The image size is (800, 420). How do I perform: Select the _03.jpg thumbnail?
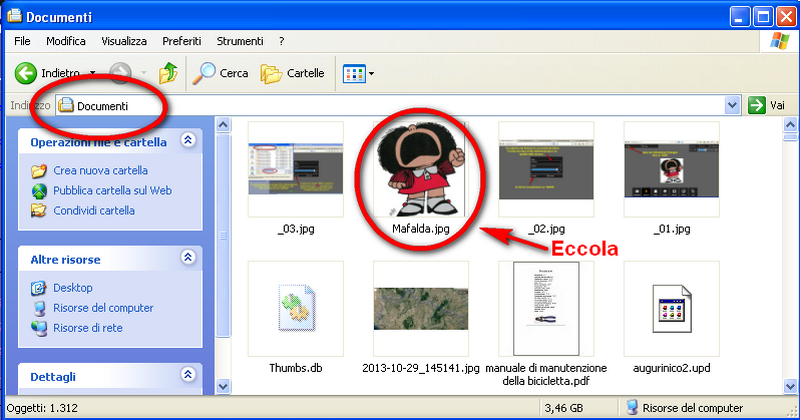click(295, 169)
